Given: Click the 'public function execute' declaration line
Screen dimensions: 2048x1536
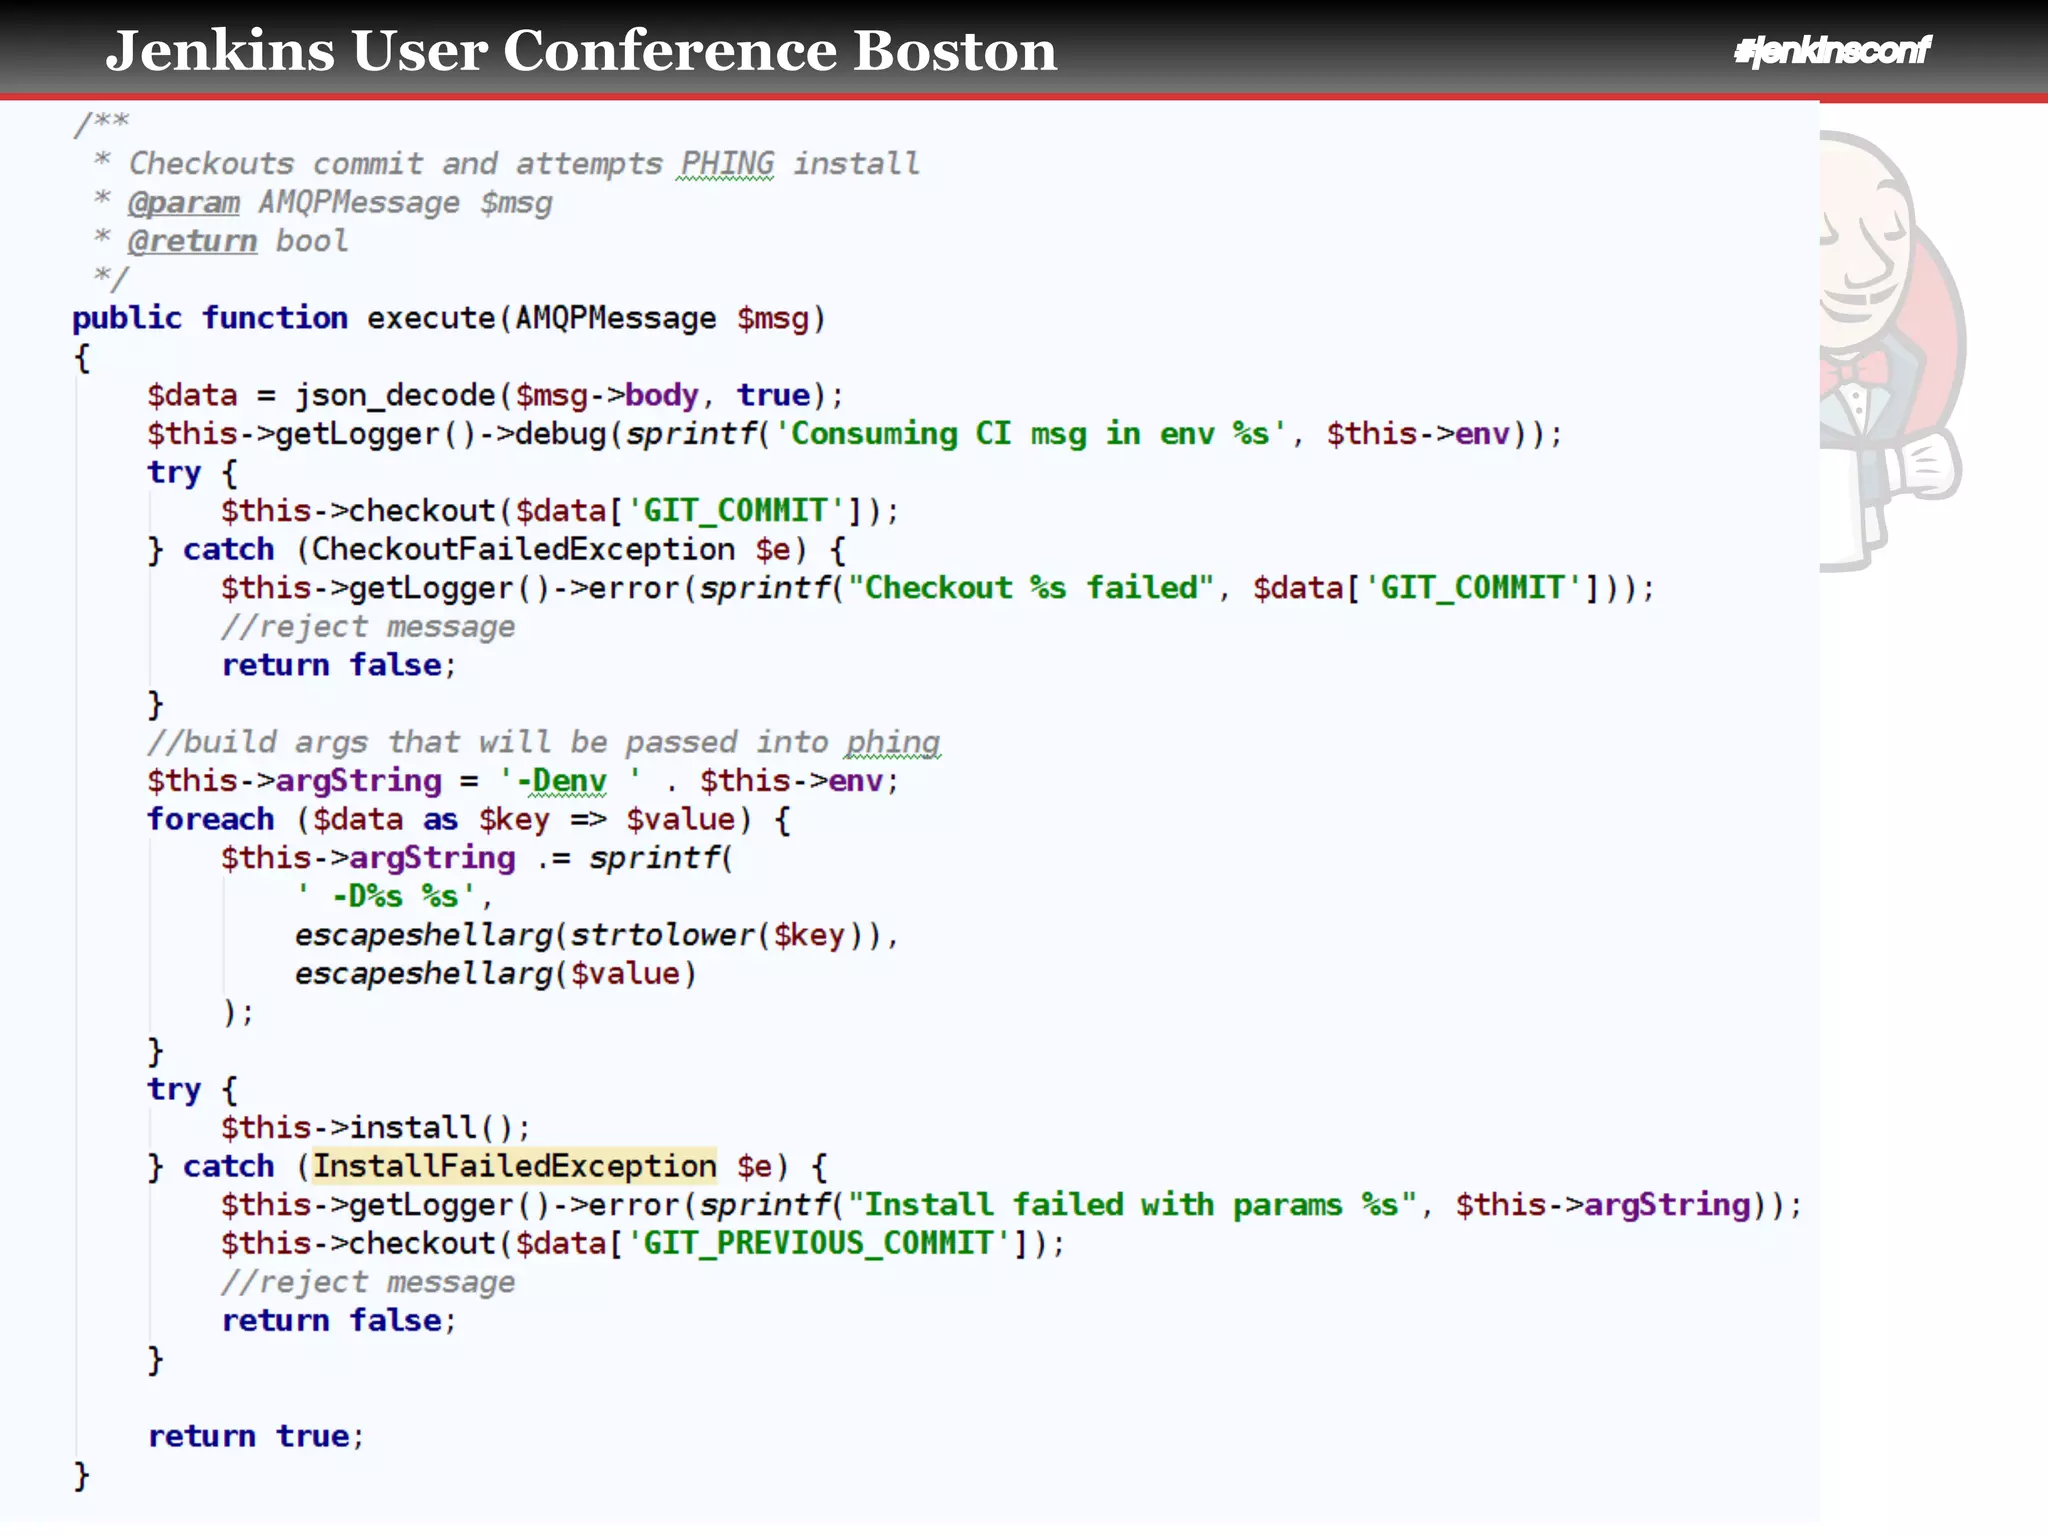Looking at the screenshot, I should (449, 318).
